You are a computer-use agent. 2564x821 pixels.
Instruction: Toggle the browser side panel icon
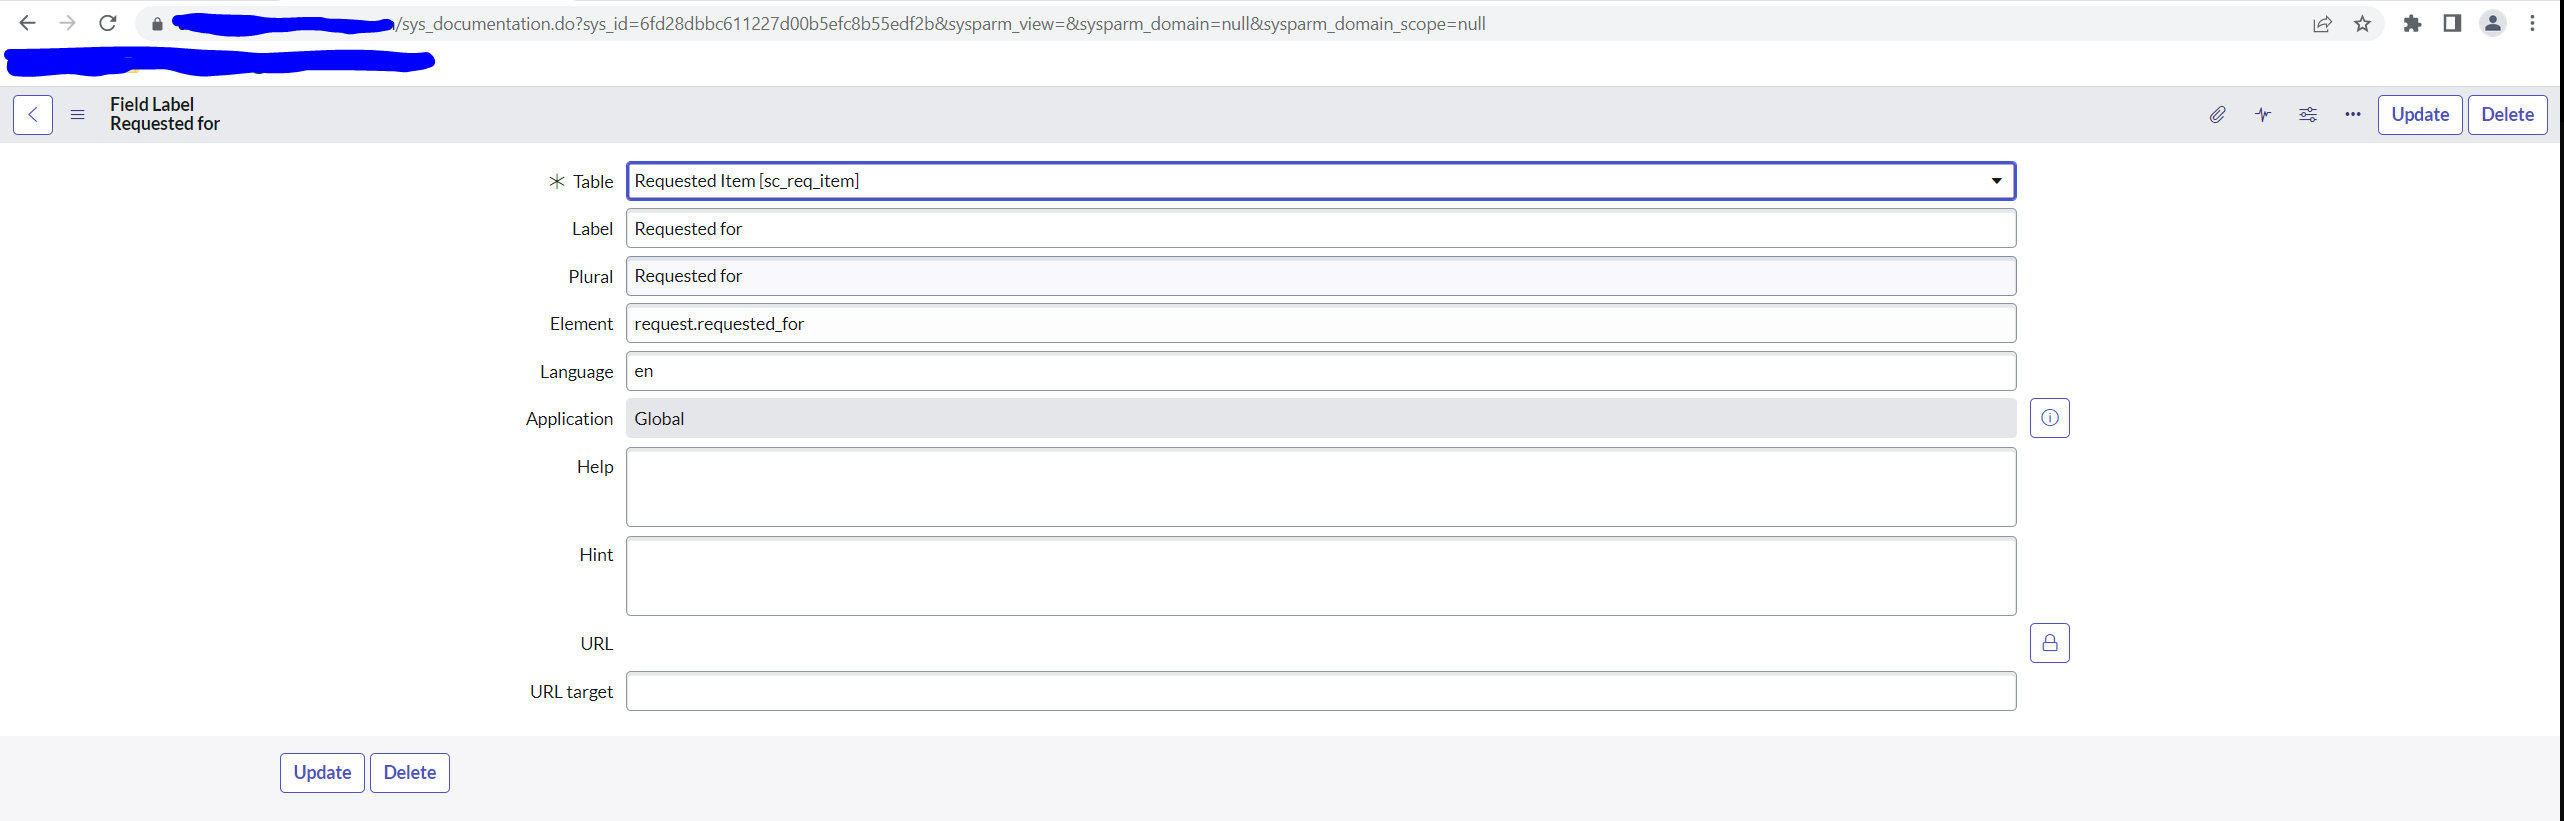click(x=2452, y=24)
